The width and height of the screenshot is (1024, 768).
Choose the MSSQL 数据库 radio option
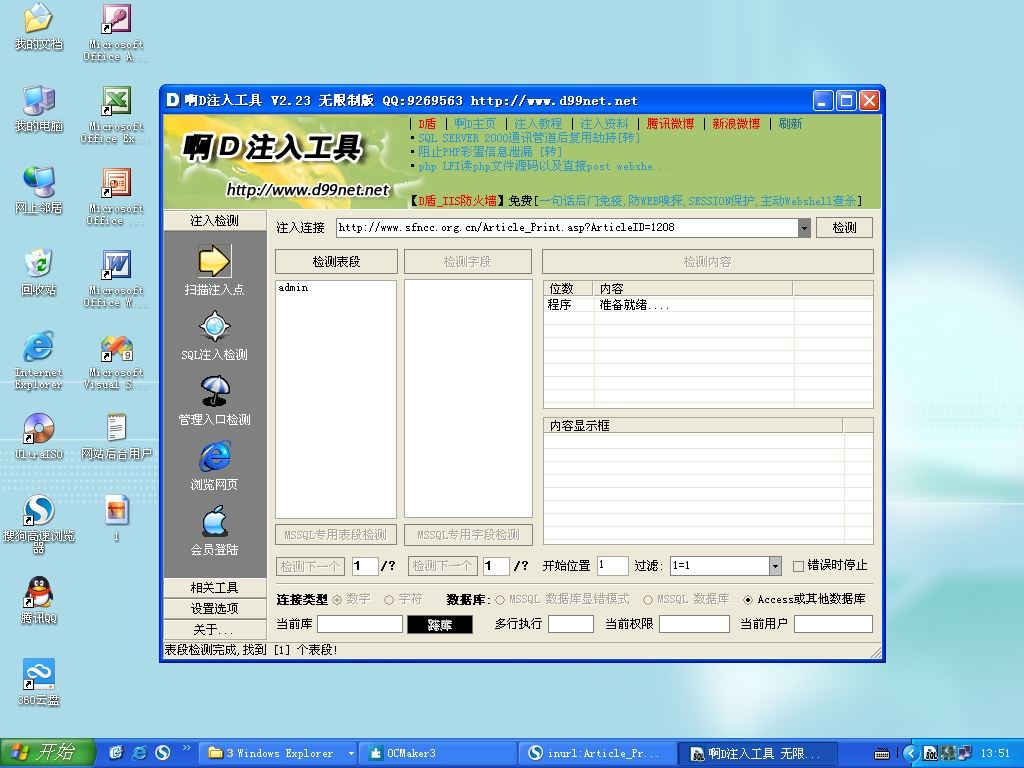click(648, 600)
